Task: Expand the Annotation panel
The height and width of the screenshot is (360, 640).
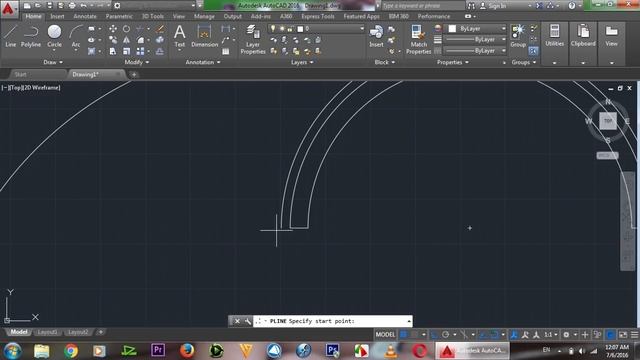Action: pos(203,62)
